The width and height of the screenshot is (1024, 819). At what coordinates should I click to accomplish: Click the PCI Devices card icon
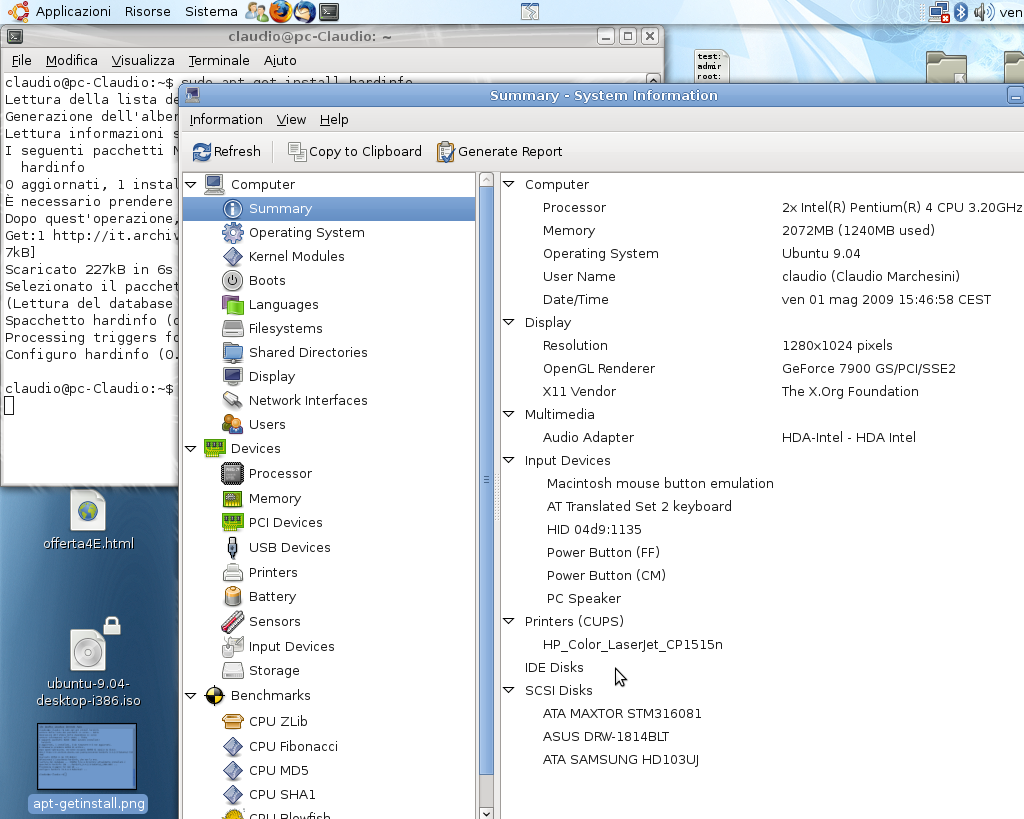click(x=232, y=522)
